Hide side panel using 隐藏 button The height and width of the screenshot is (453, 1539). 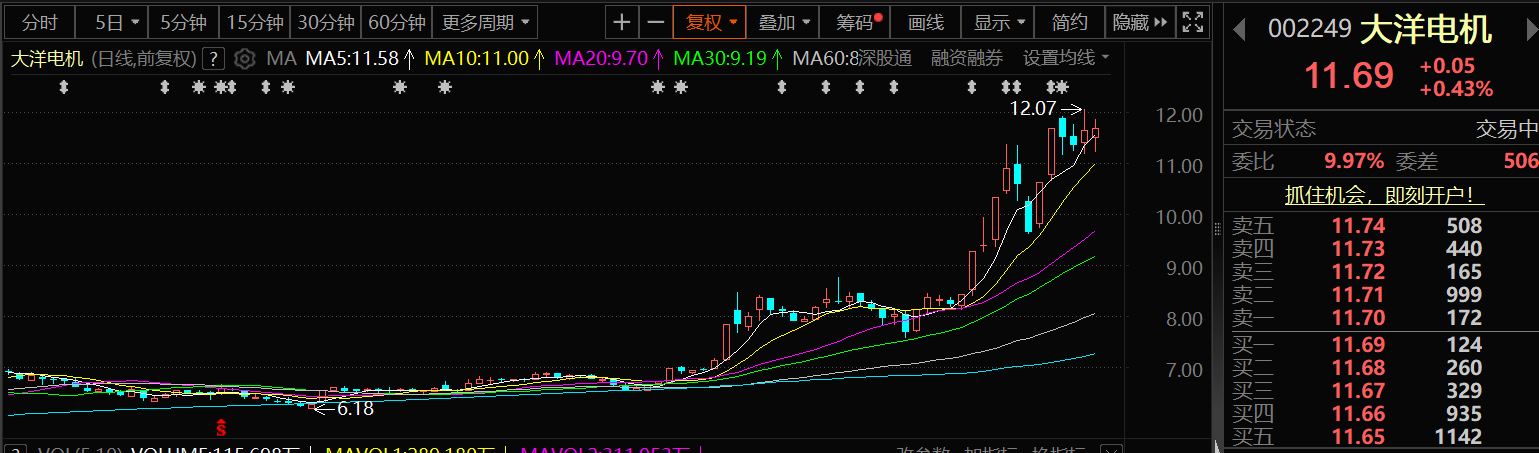pos(1139,22)
